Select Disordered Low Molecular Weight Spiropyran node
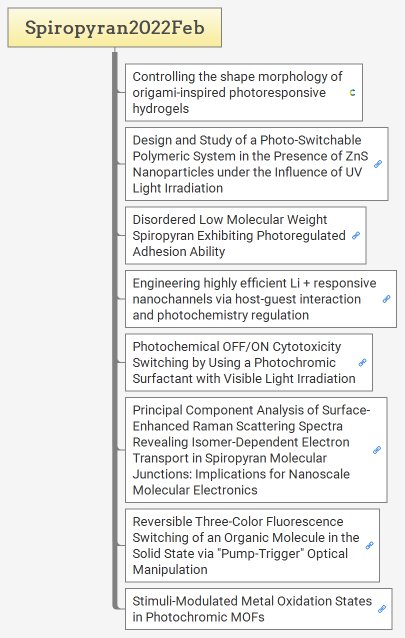 (x=246, y=236)
